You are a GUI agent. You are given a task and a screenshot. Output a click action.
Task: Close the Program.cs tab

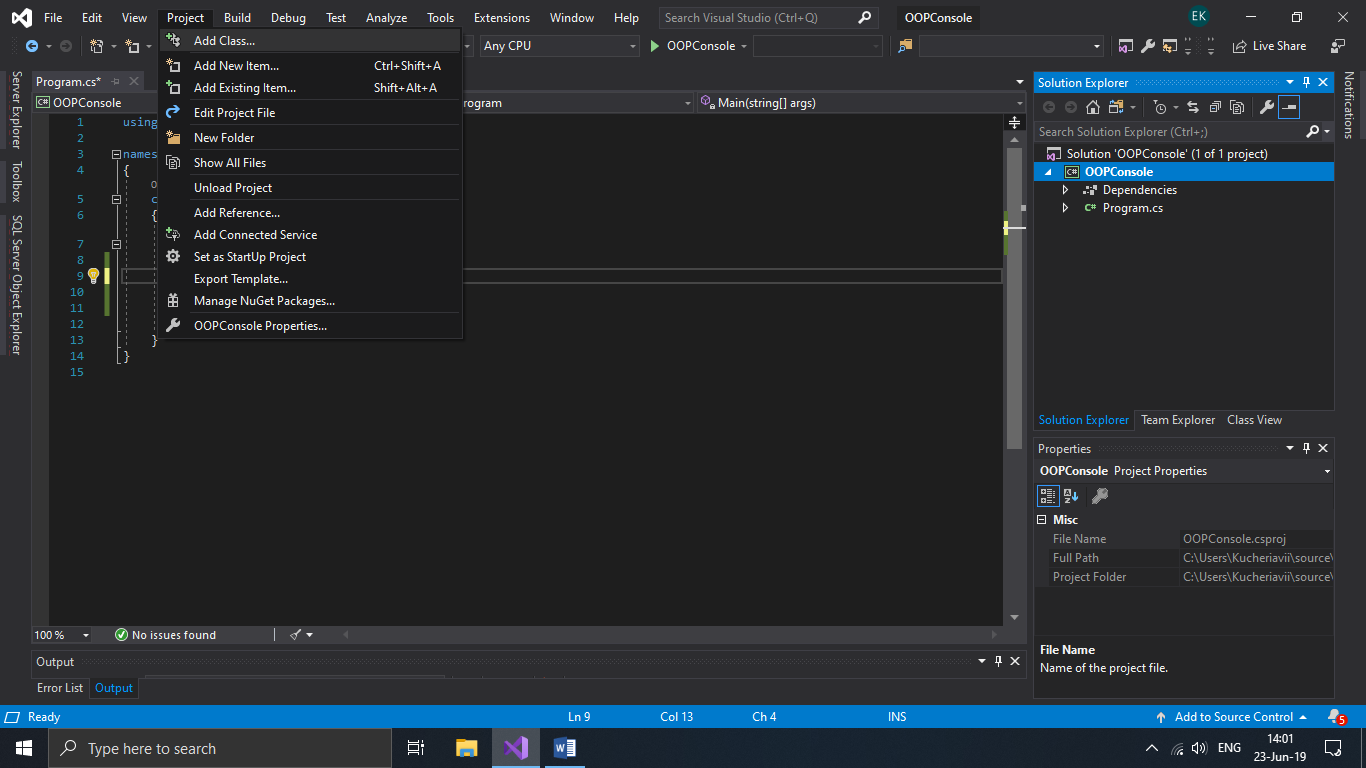(x=136, y=82)
